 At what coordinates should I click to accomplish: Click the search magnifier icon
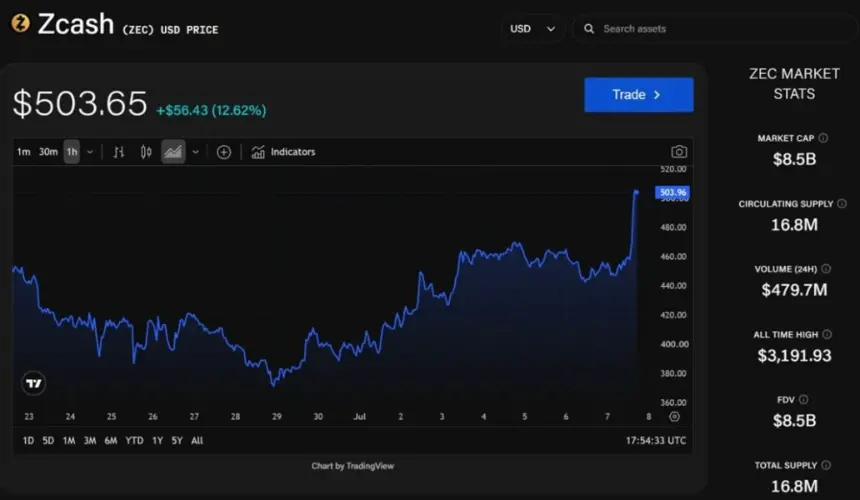point(589,29)
